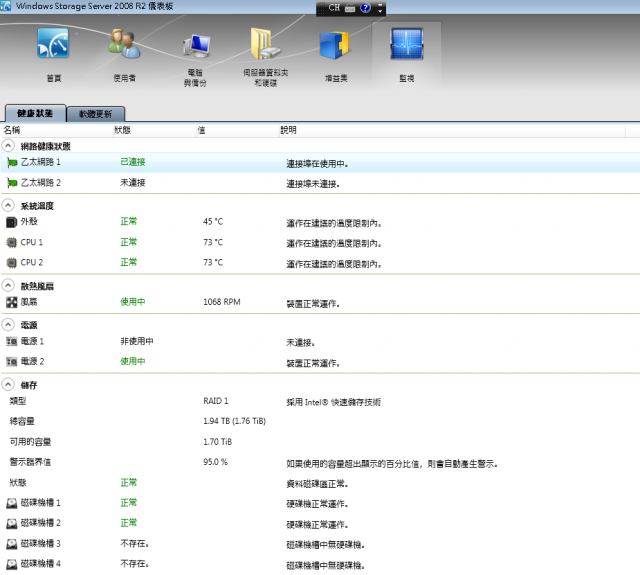
Task: Click the 使用中 status of 電源 2
Action: point(133,361)
